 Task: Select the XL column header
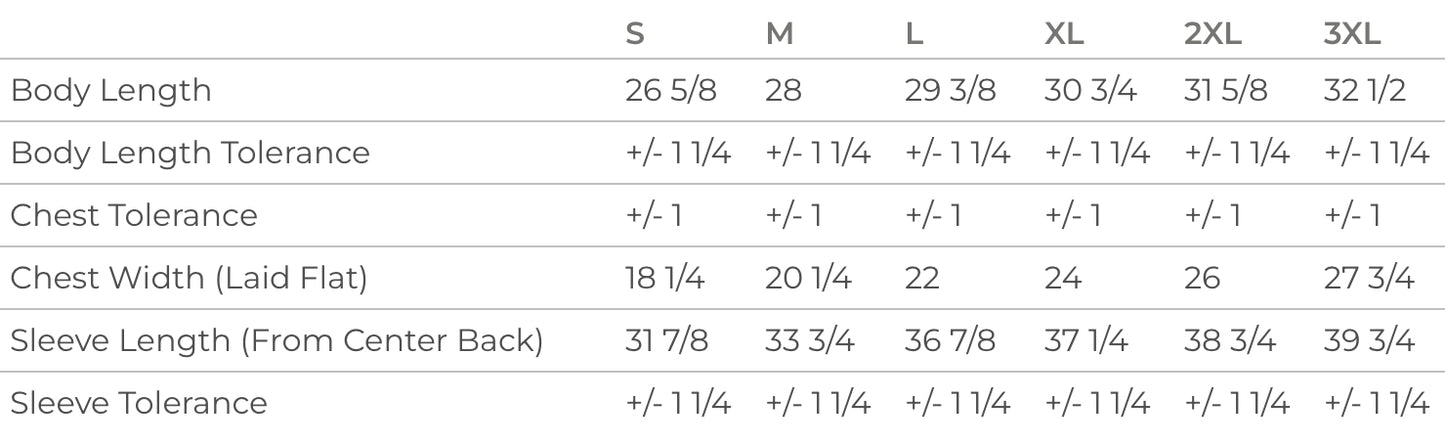pyautogui.click(x=1064, y=34)
